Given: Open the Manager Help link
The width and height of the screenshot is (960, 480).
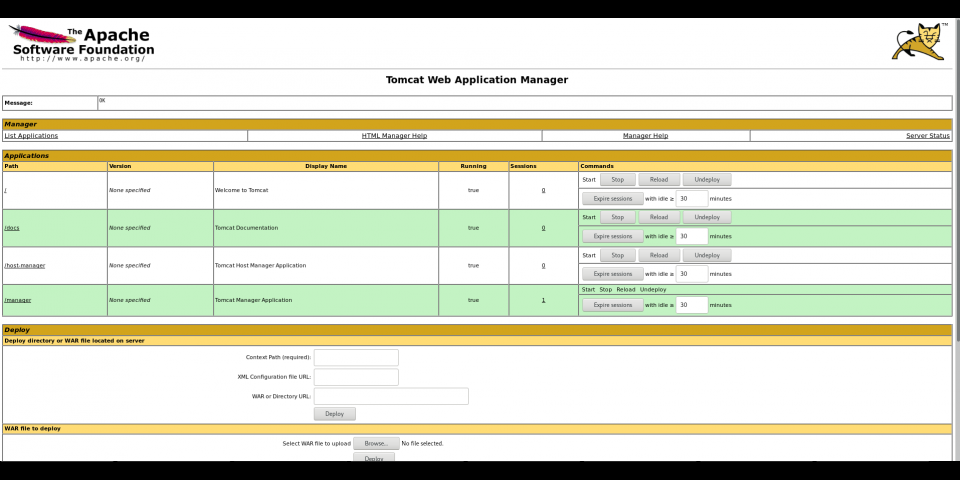Looking at the screenshot, I should [645, 135].
